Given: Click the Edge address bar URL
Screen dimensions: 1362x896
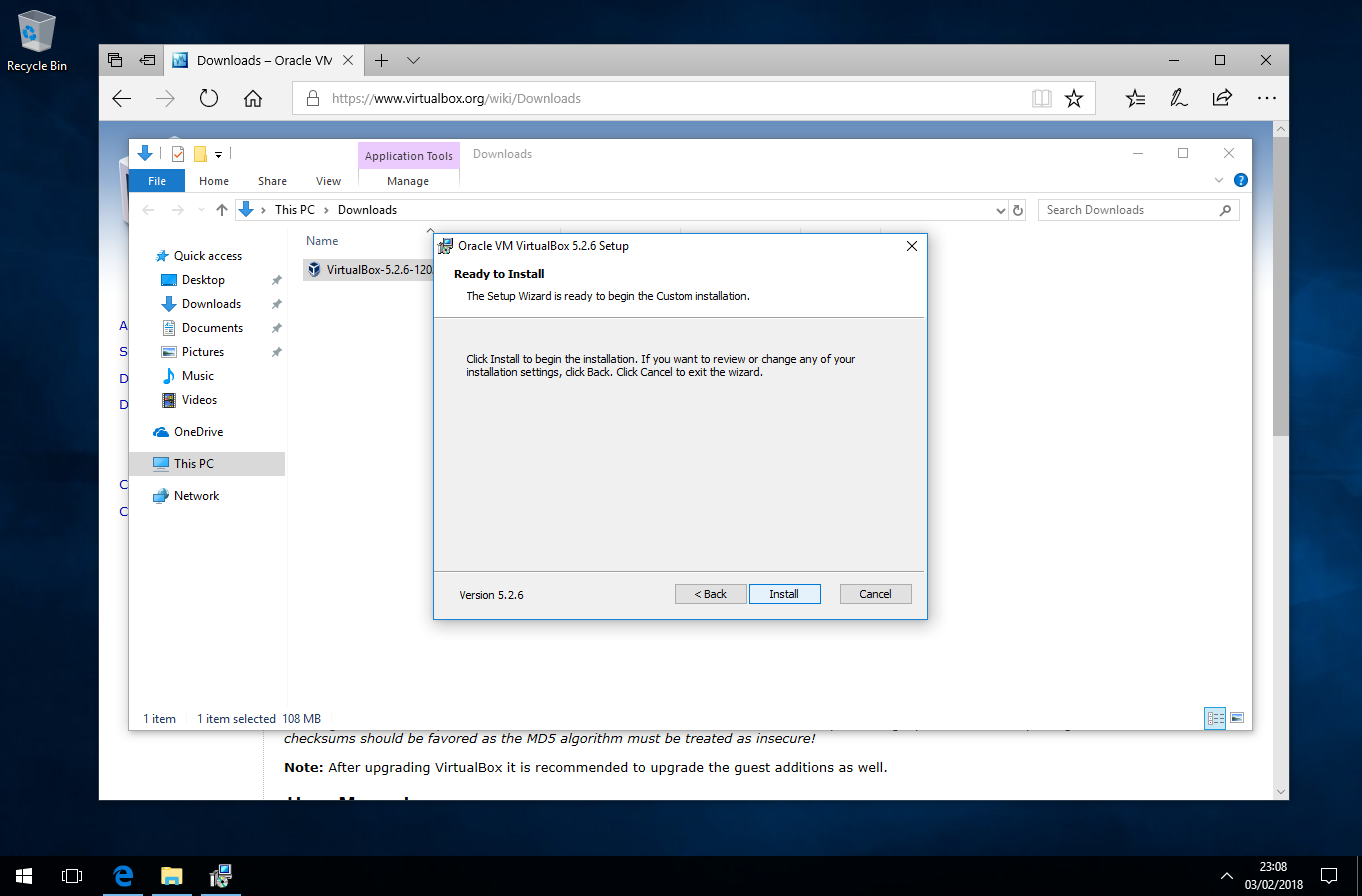Looking at the screenshot, I should (456, 99).
